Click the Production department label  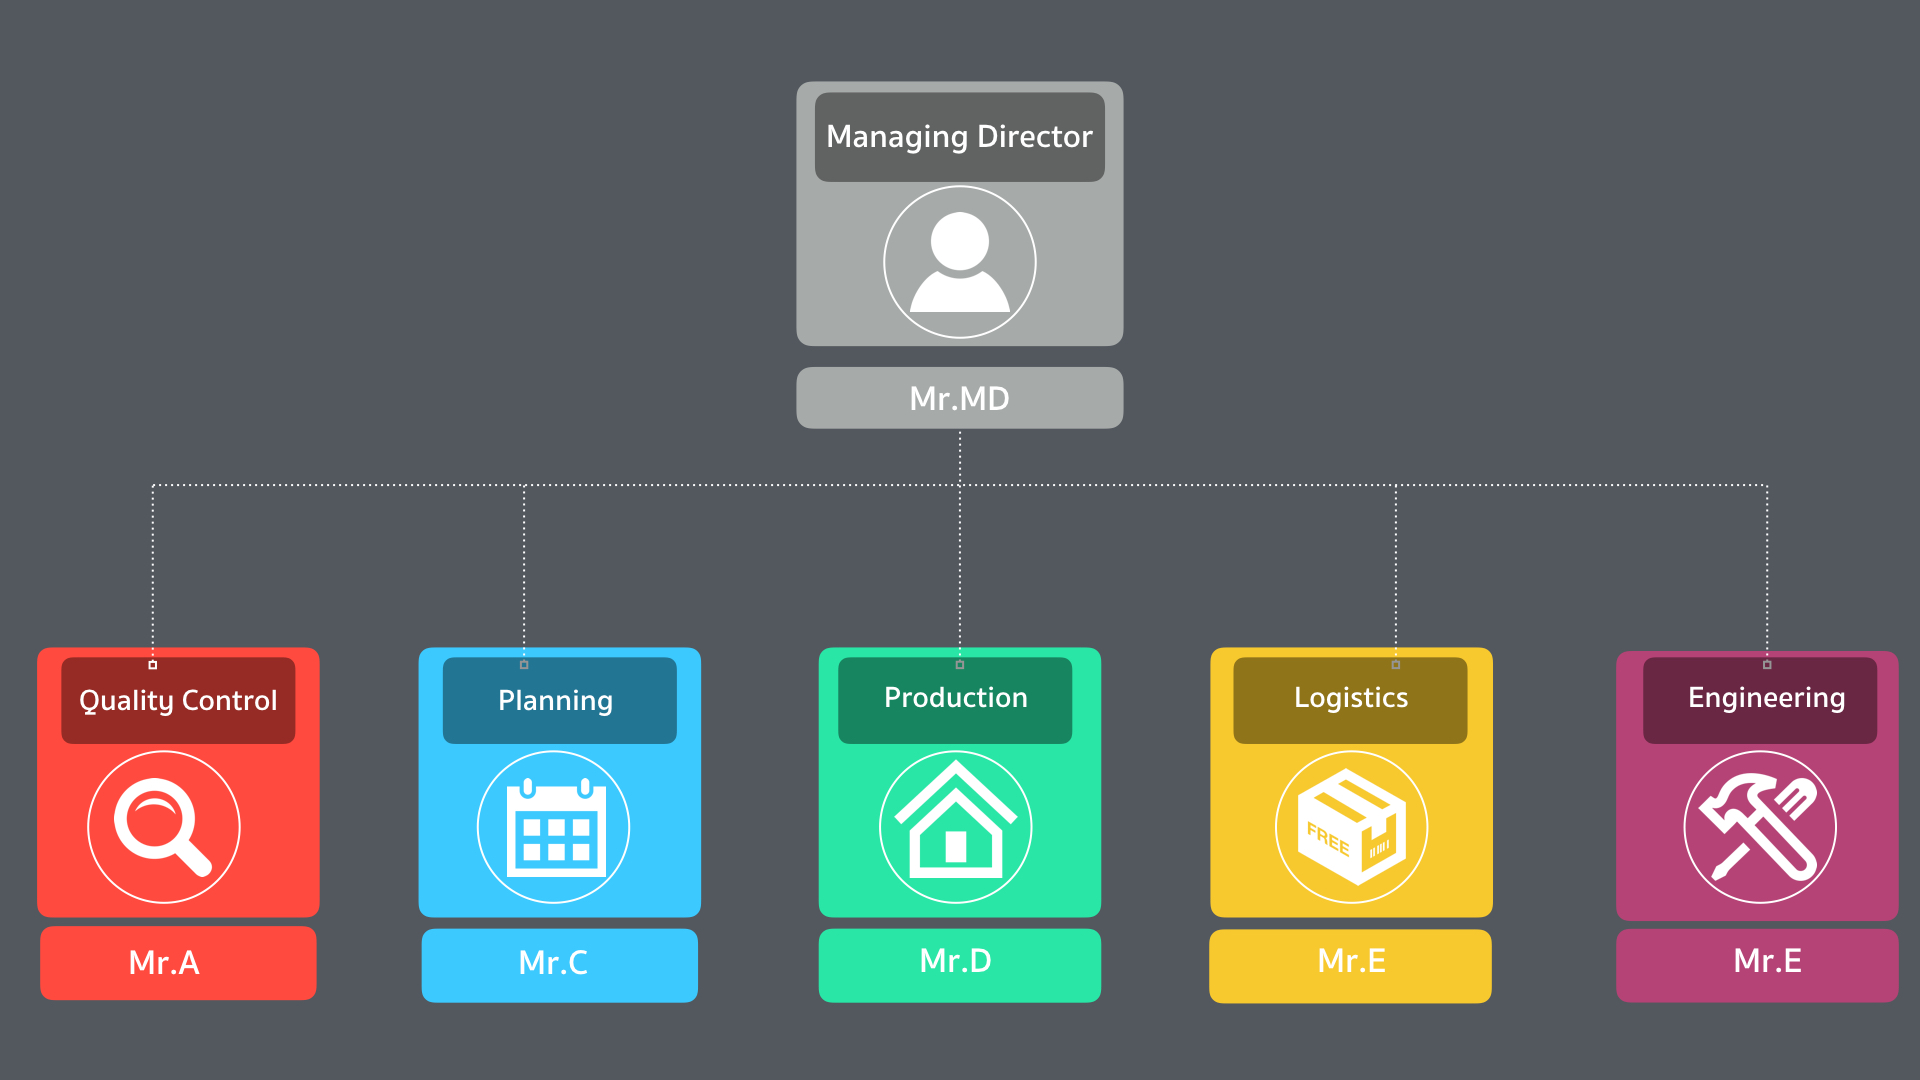point(955,699)
